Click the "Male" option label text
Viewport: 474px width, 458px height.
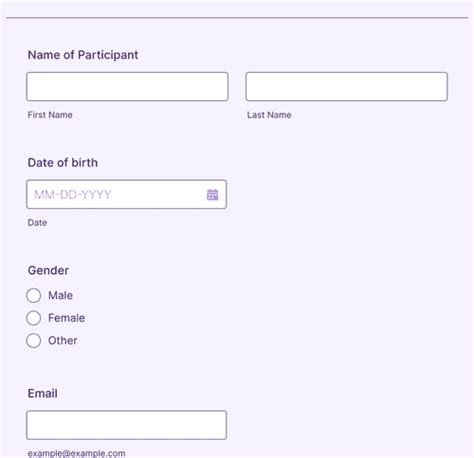pyautogui.click(x=60, y=295)
